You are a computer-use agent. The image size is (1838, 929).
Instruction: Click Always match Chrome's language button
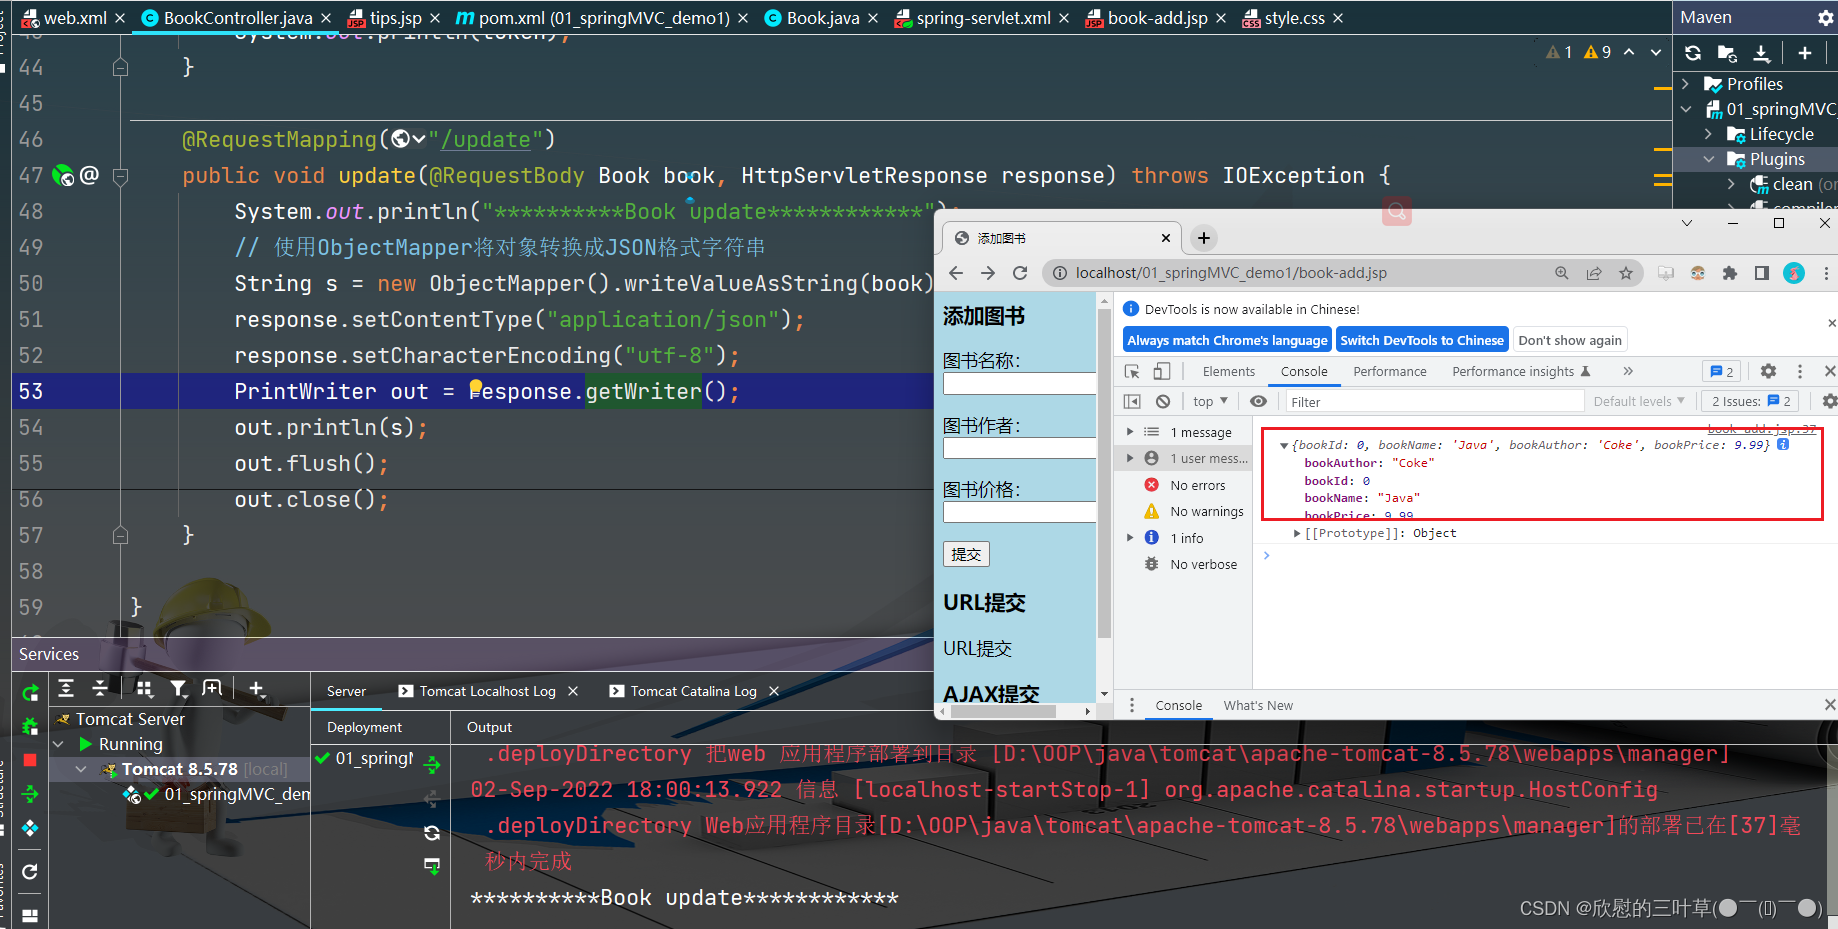coord(1227,340)
